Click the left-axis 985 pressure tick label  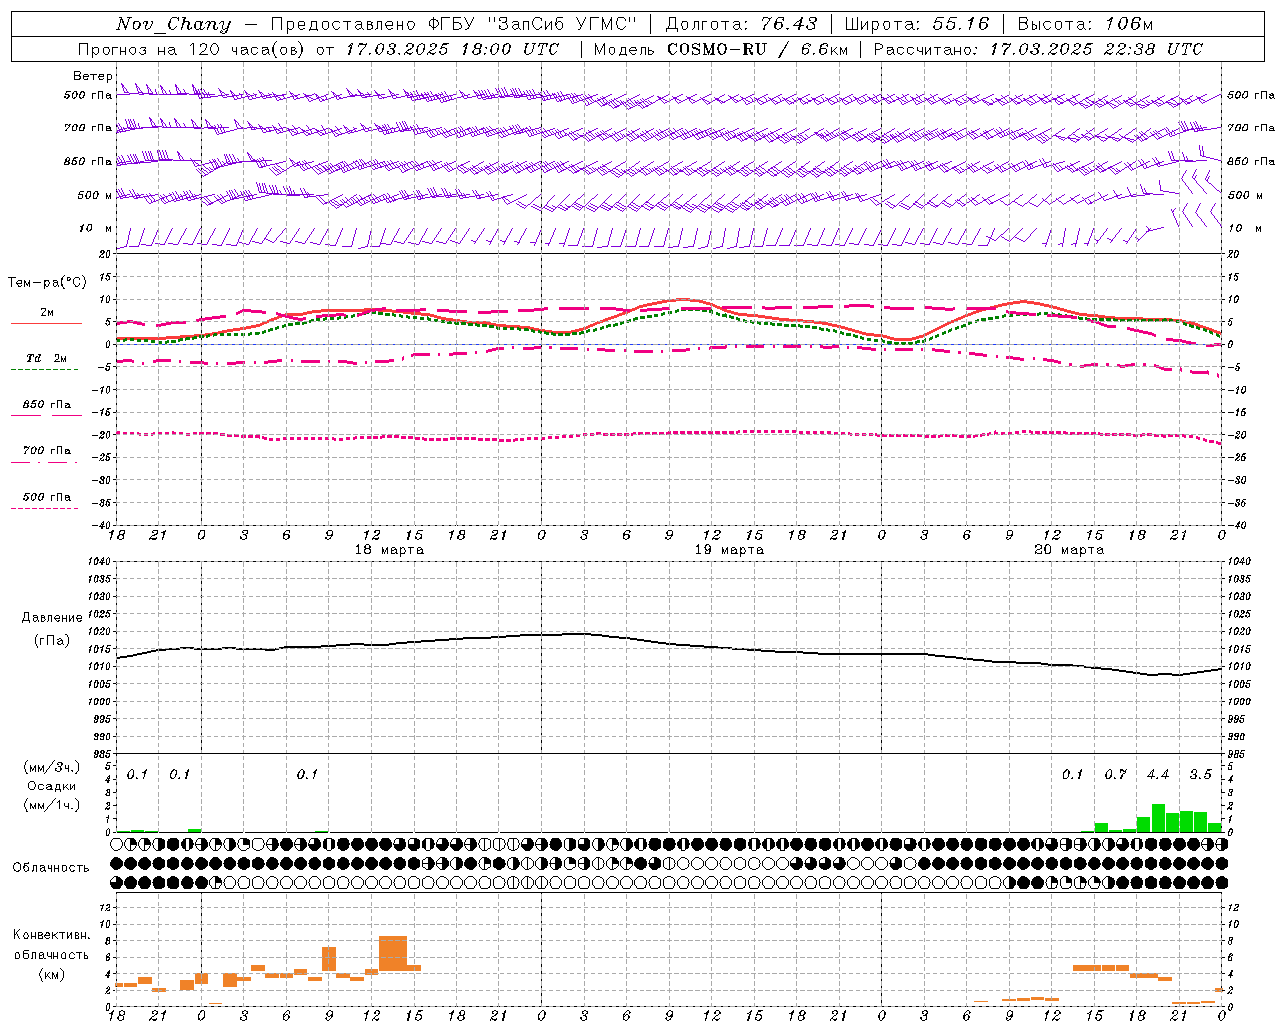tap(100, 754)
